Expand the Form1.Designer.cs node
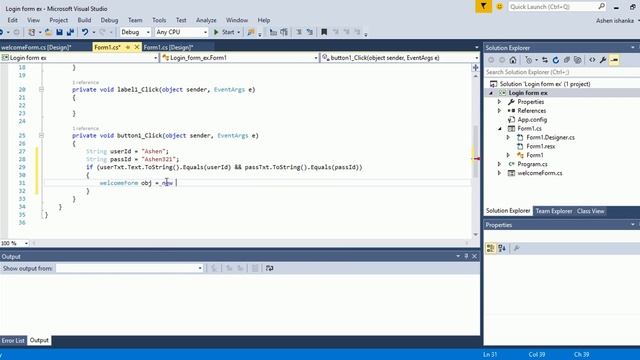Screen dimensions: 640x360 (x=508, y=138)
